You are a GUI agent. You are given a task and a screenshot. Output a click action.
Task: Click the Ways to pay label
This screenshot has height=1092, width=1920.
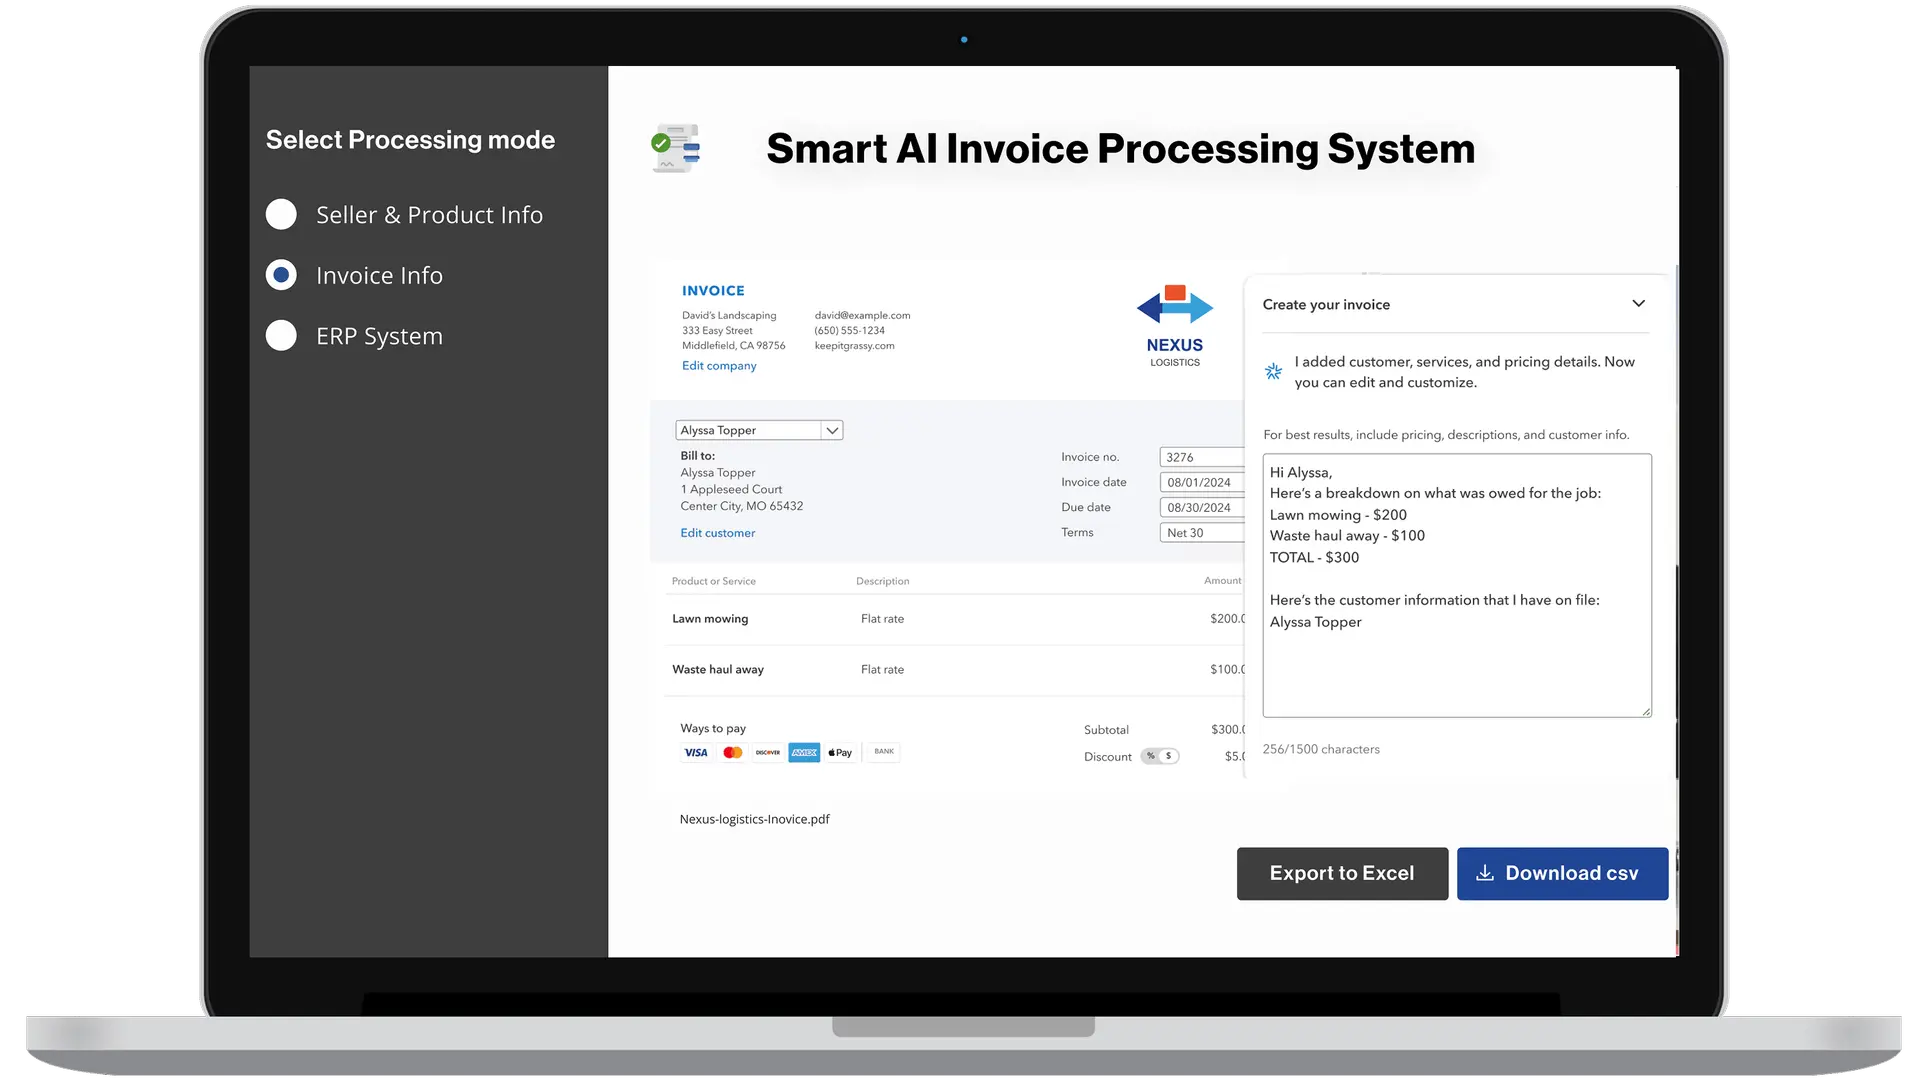713,729
